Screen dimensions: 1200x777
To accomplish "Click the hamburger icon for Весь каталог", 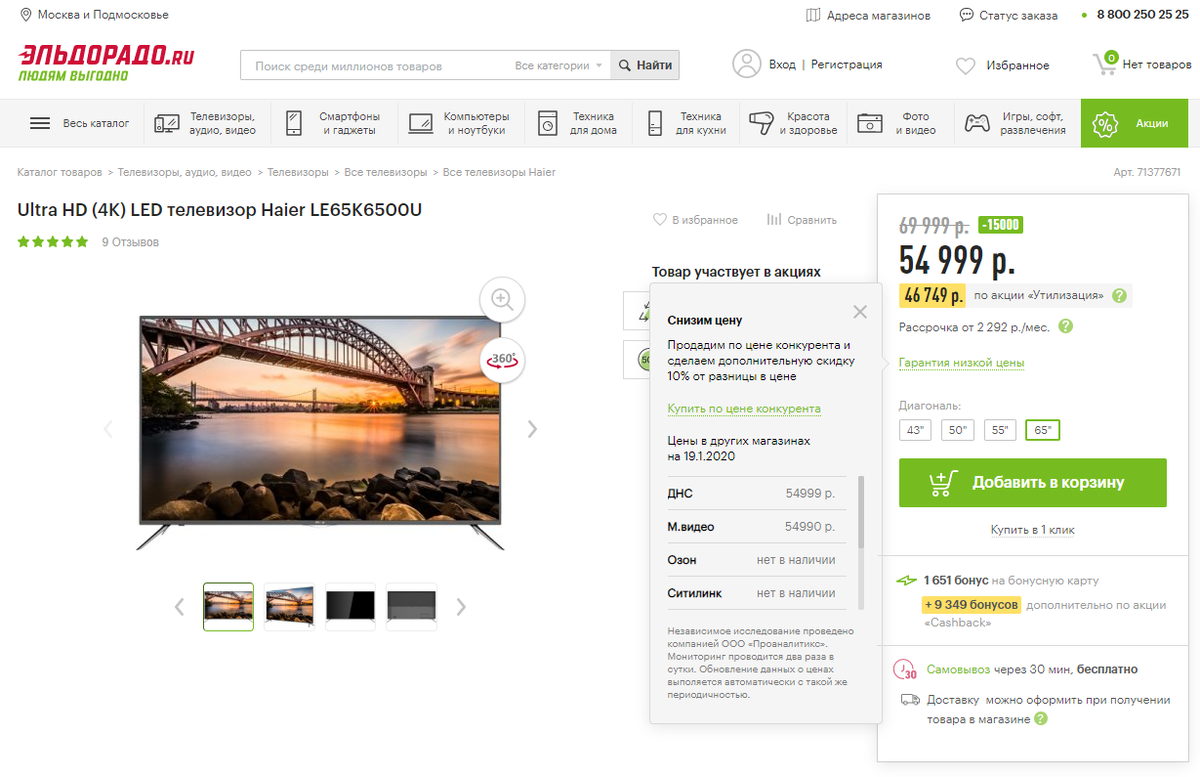I will pyautogui.click(x=40, y=123).
